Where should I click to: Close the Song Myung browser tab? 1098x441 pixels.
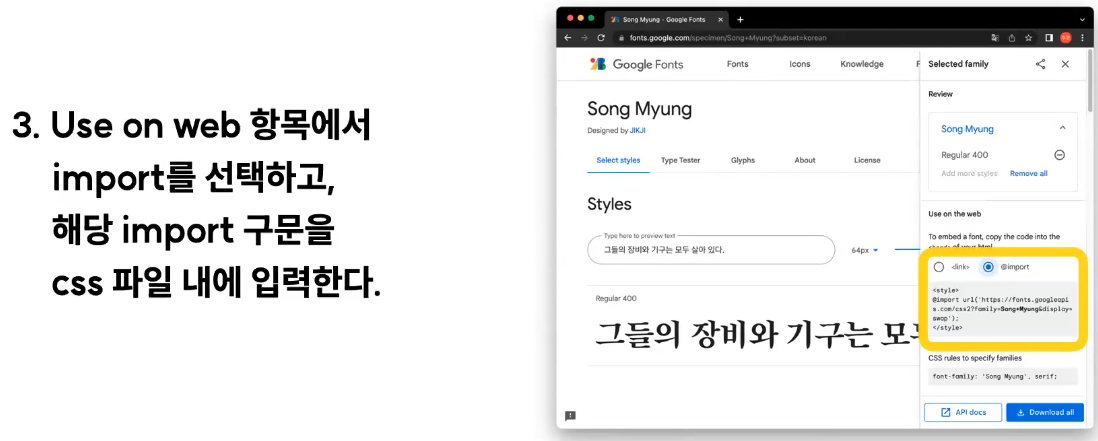pos(720,20)
